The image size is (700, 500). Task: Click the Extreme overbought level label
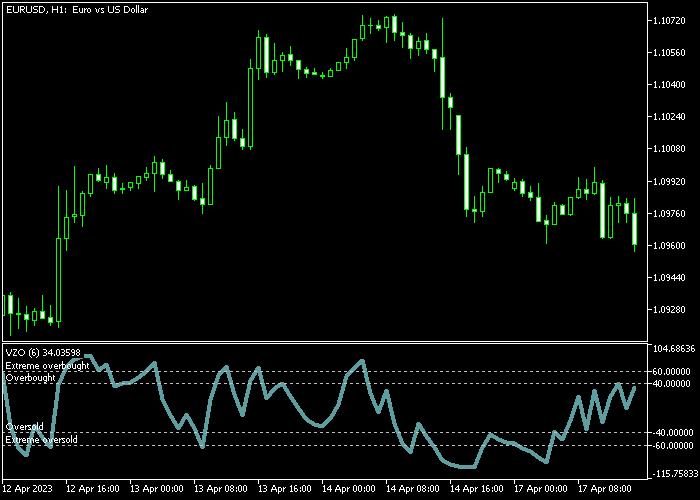(x=47, y=366)
